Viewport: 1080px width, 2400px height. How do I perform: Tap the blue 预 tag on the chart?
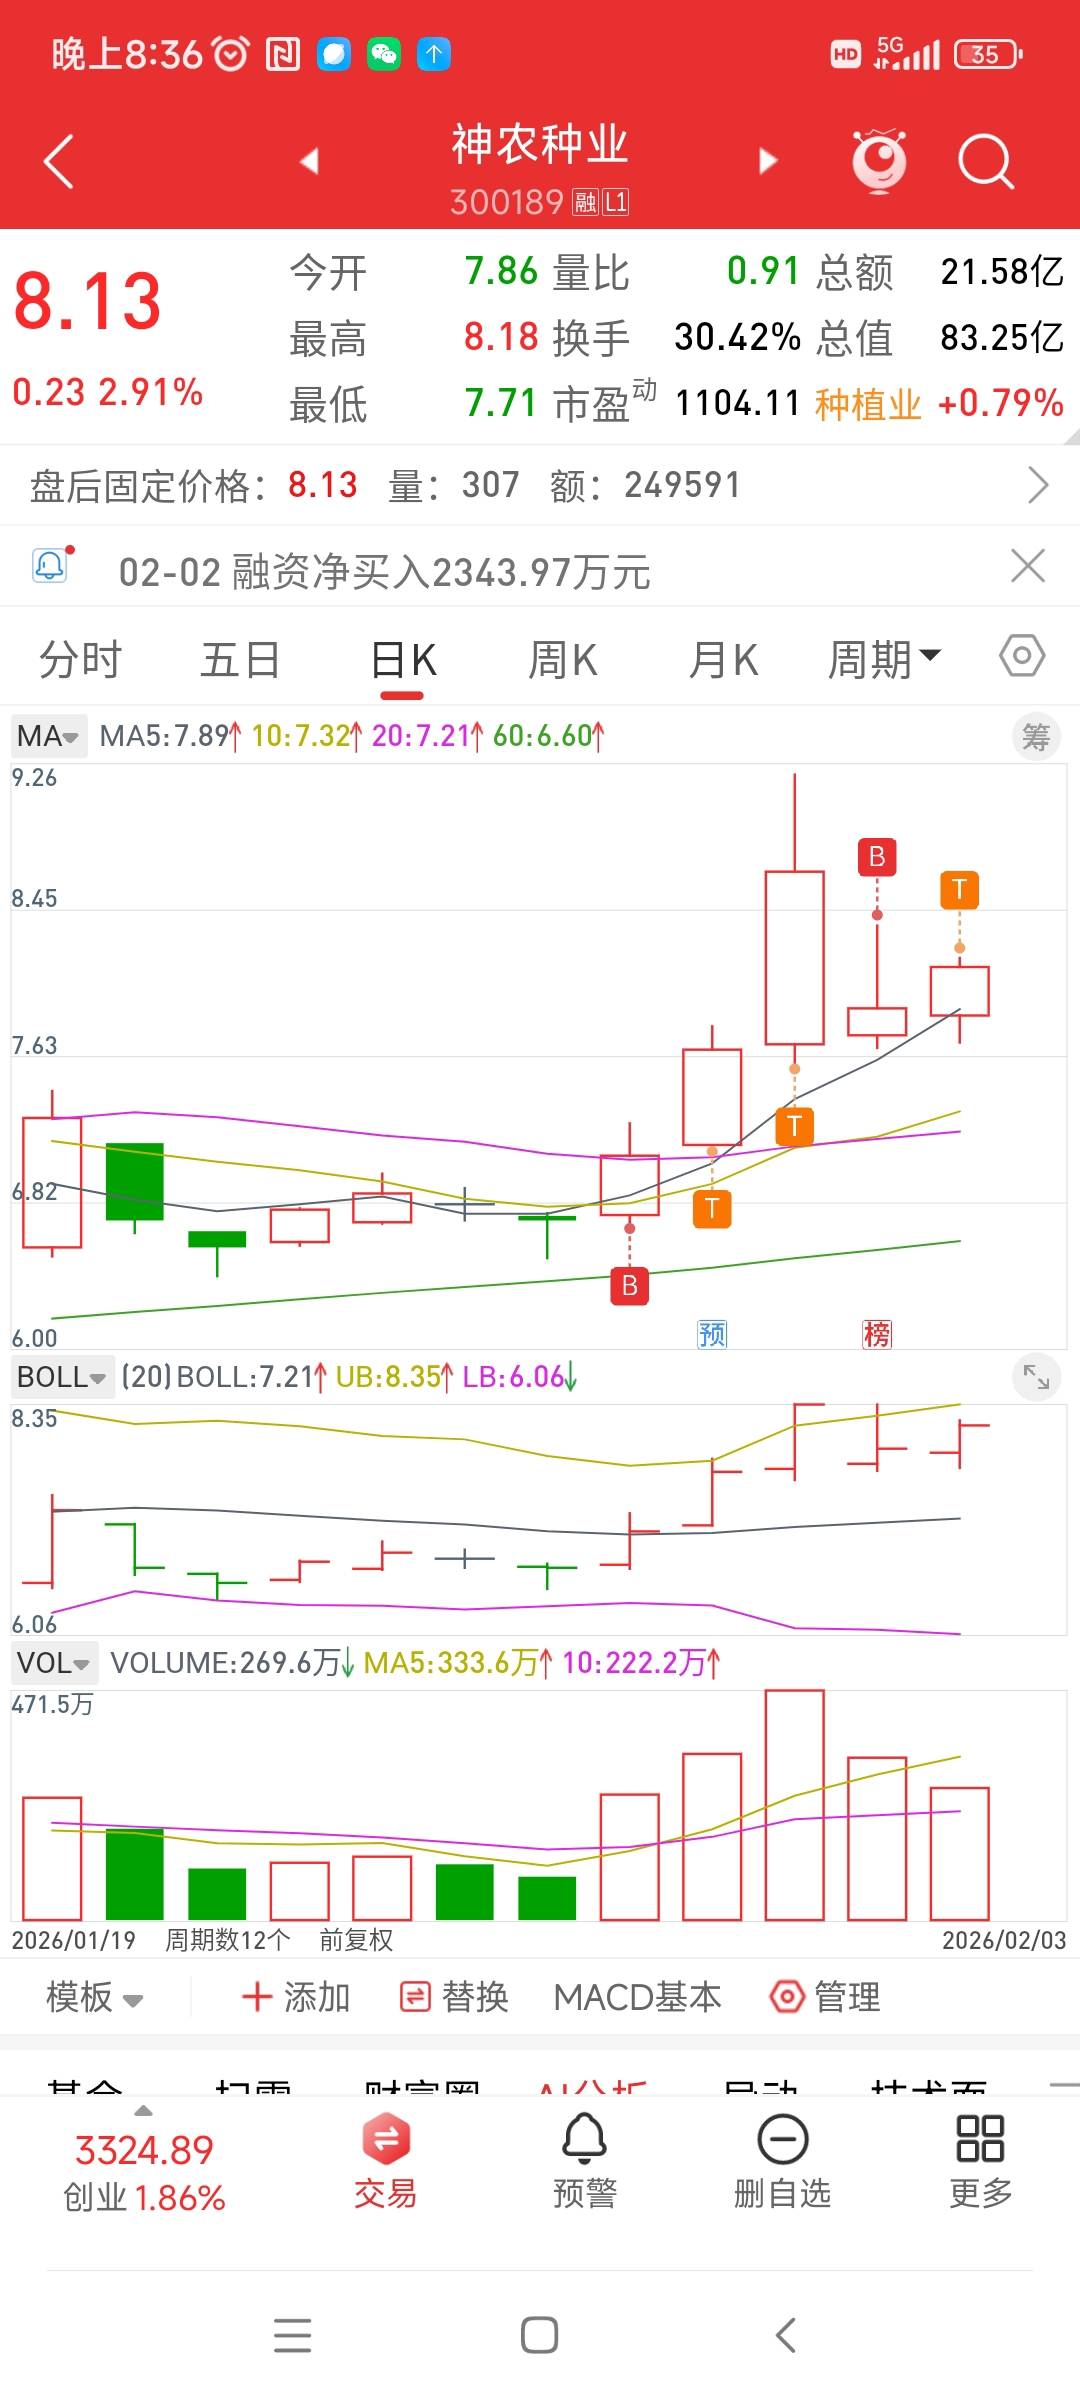point(712,1334)
